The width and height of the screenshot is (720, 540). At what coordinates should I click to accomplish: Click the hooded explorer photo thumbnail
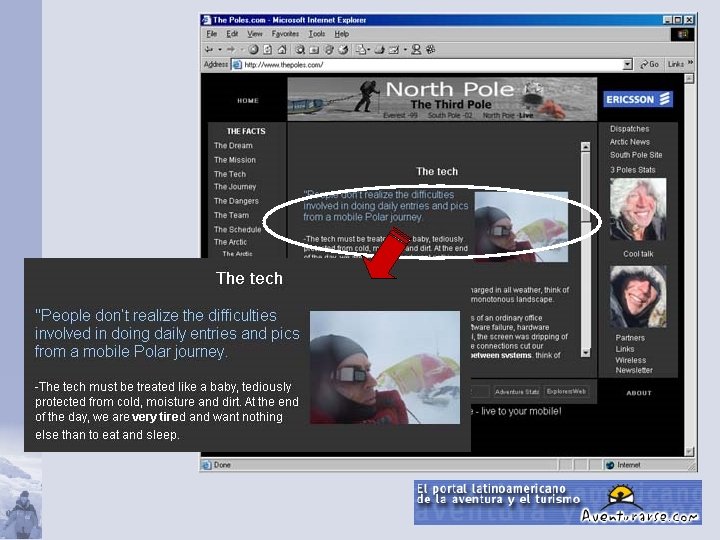[638, 297]
